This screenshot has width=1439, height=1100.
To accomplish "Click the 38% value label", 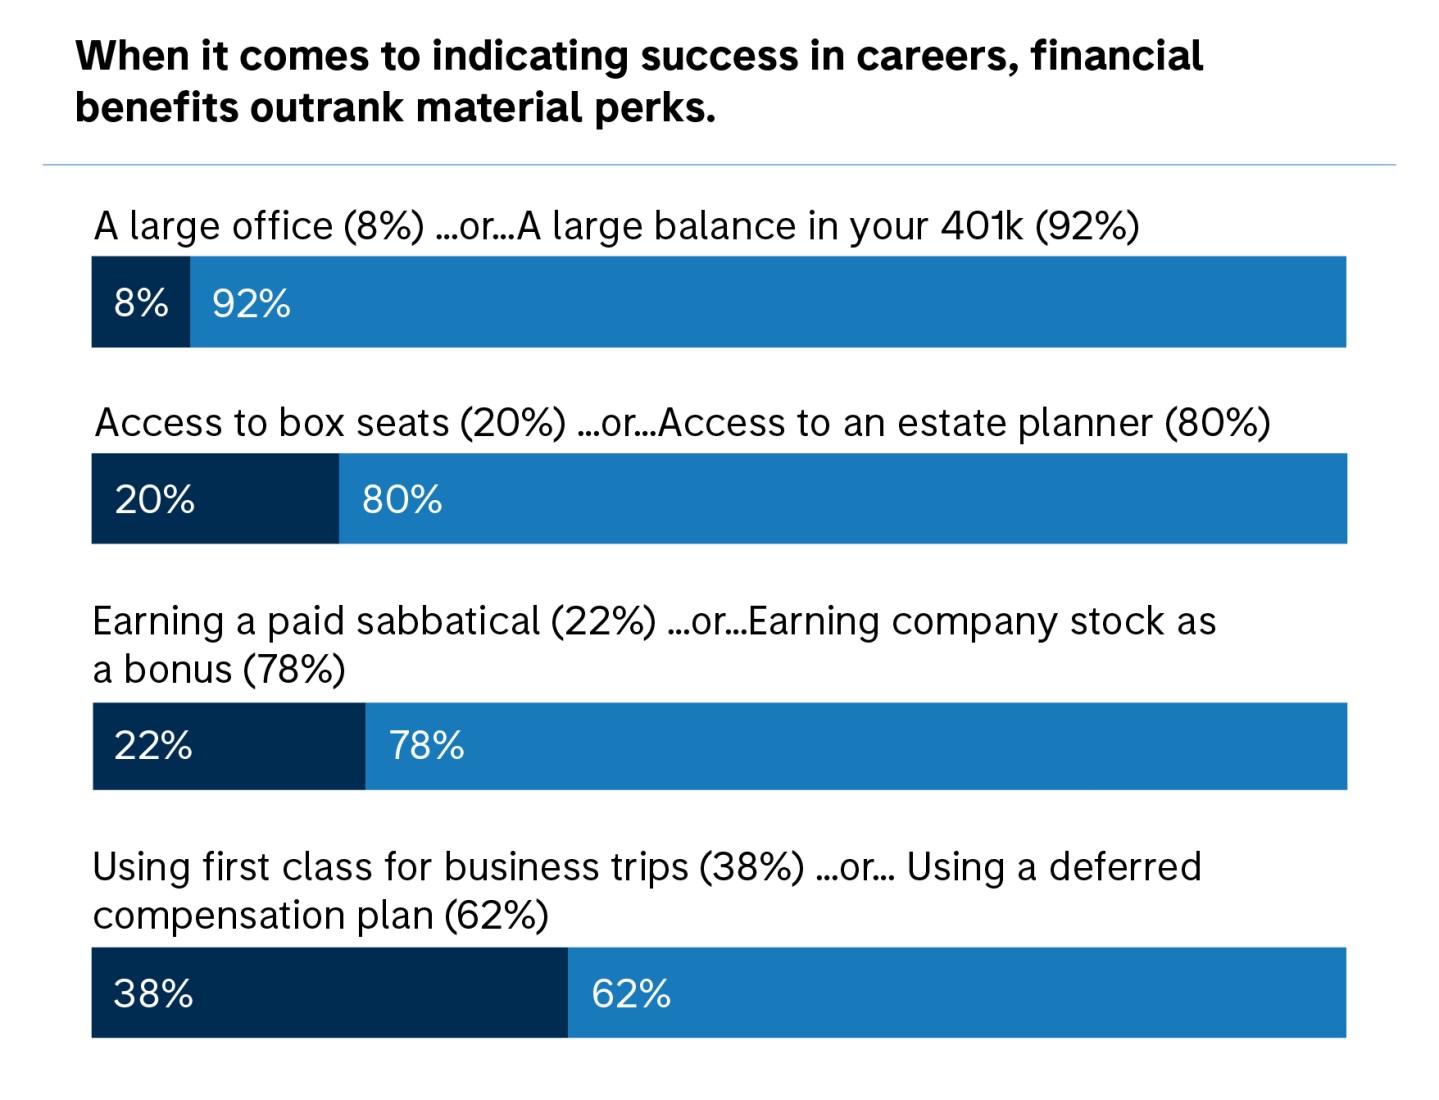I will (153, 993).
